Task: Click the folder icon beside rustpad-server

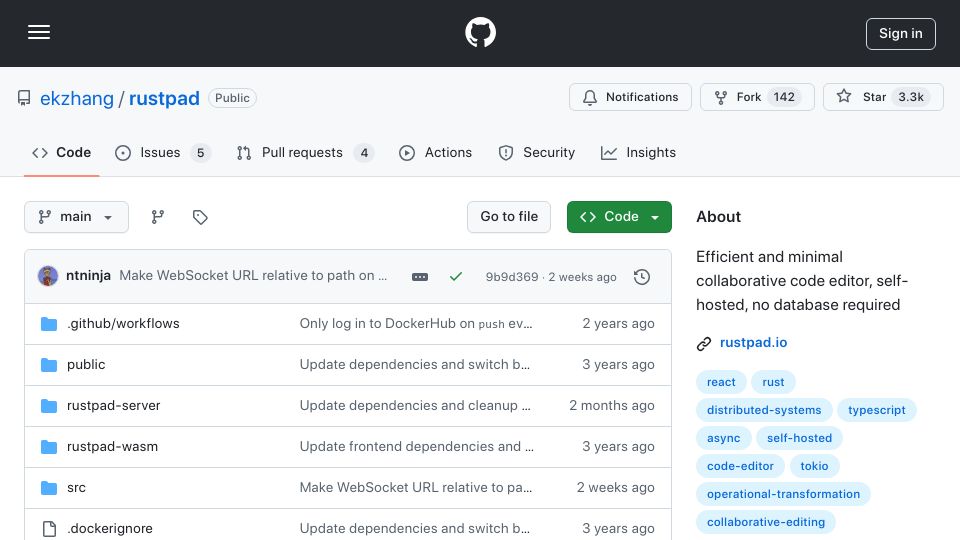Action: tap(49, 406)
